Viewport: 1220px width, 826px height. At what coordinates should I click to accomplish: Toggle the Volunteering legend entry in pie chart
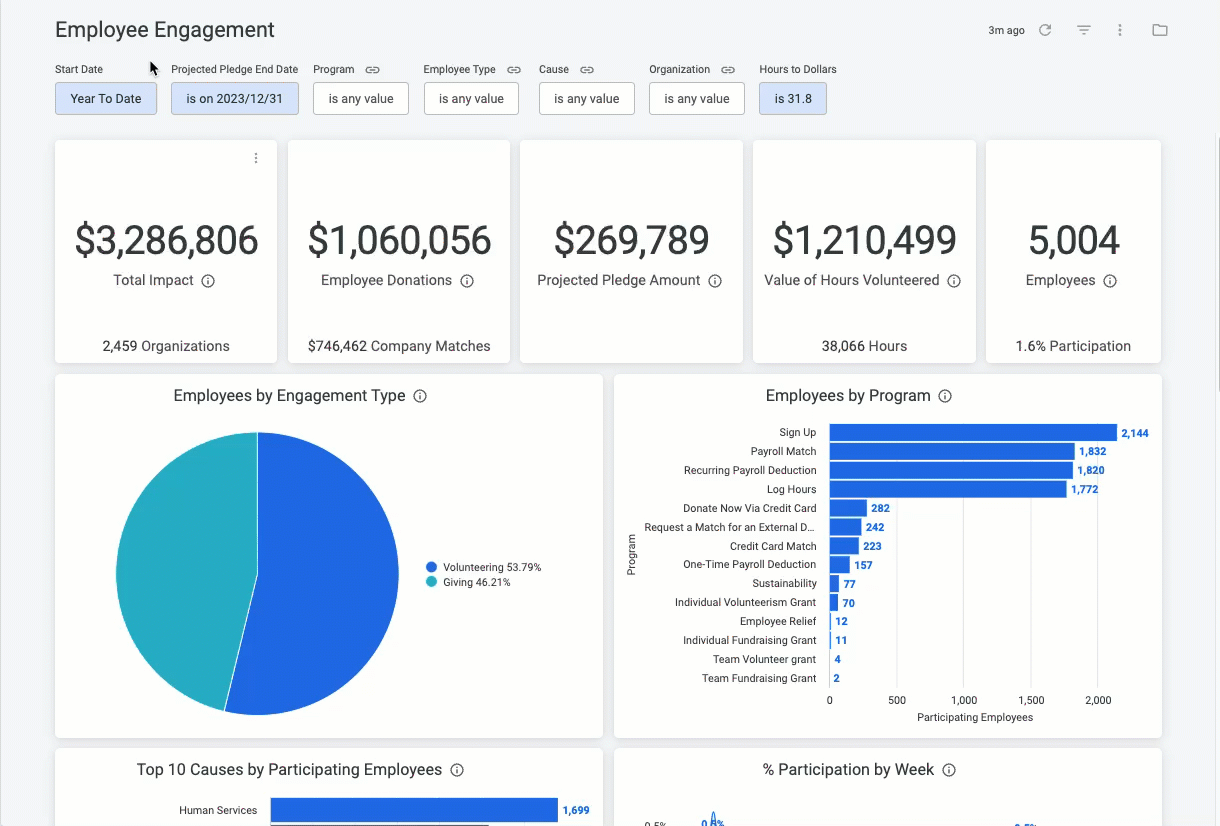pos(483,567)
